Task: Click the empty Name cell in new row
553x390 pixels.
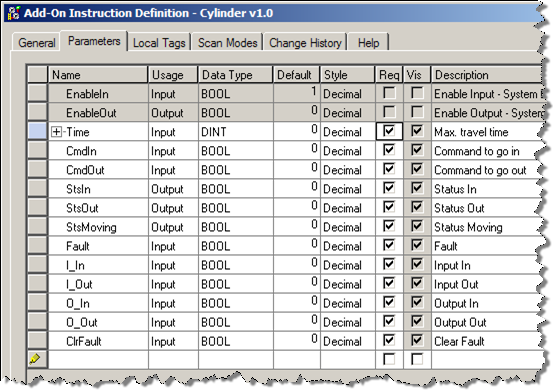Action: [98, 360]
